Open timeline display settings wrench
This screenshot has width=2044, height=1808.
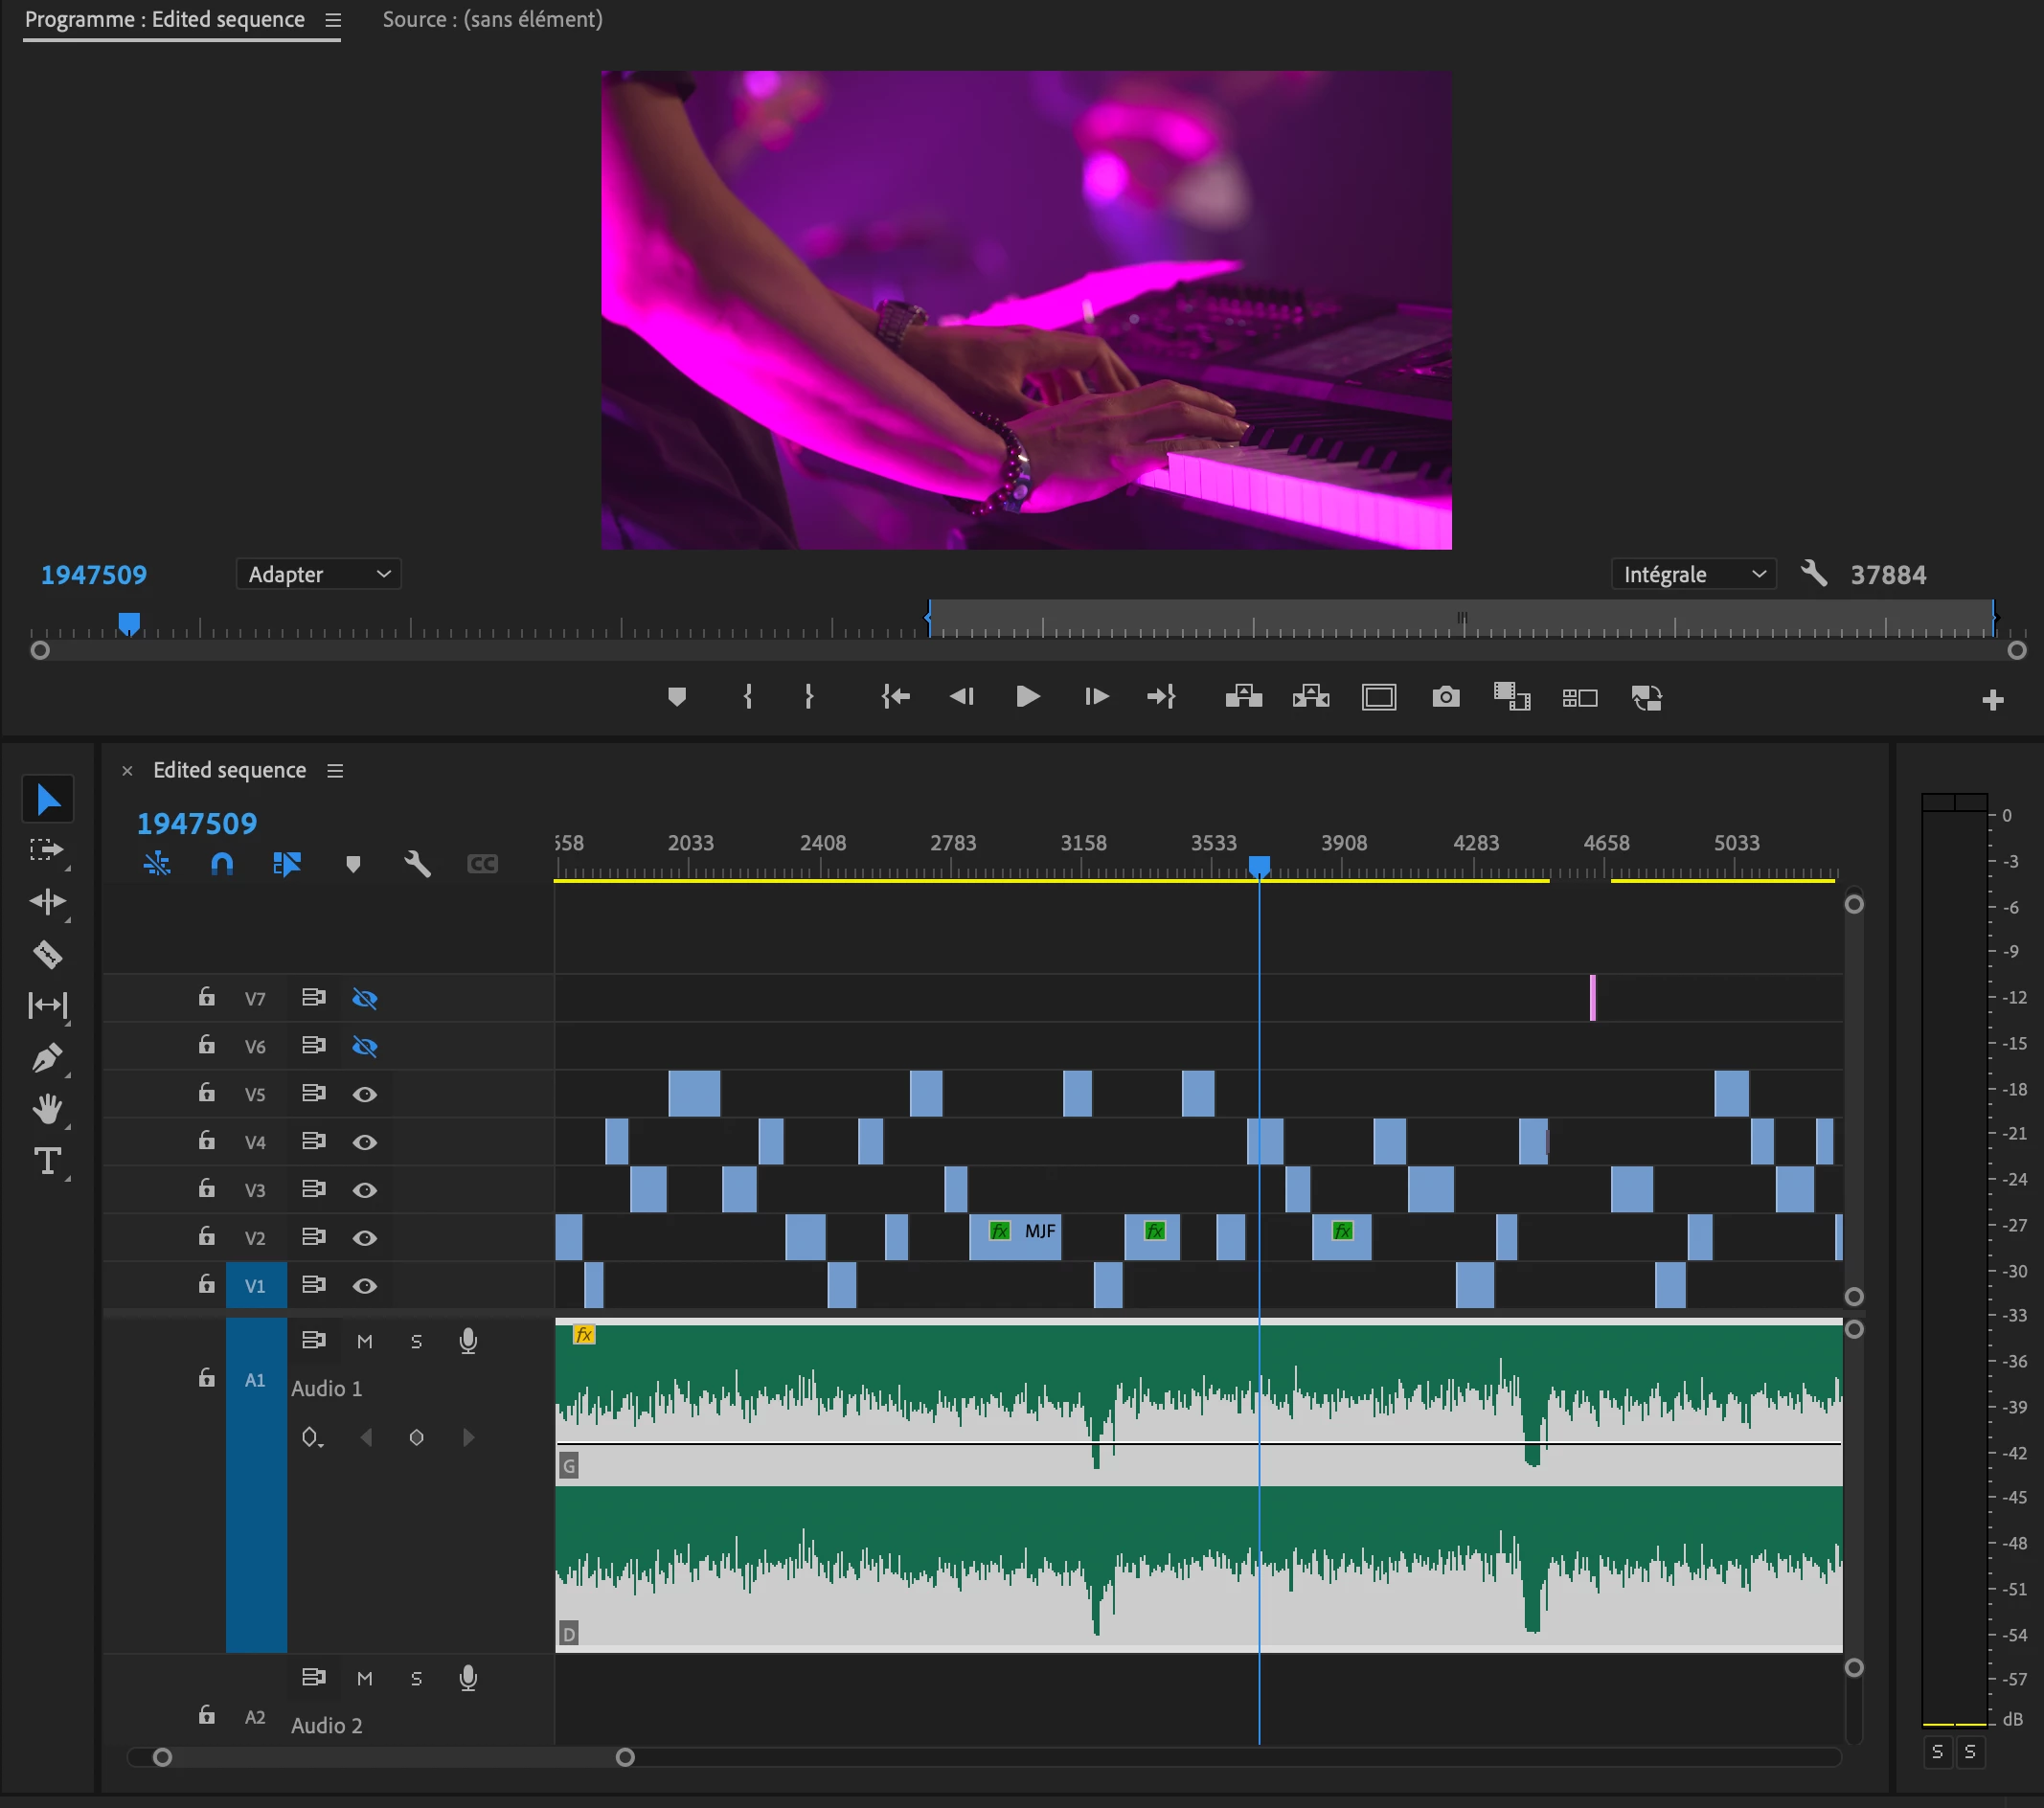point(417,864)
